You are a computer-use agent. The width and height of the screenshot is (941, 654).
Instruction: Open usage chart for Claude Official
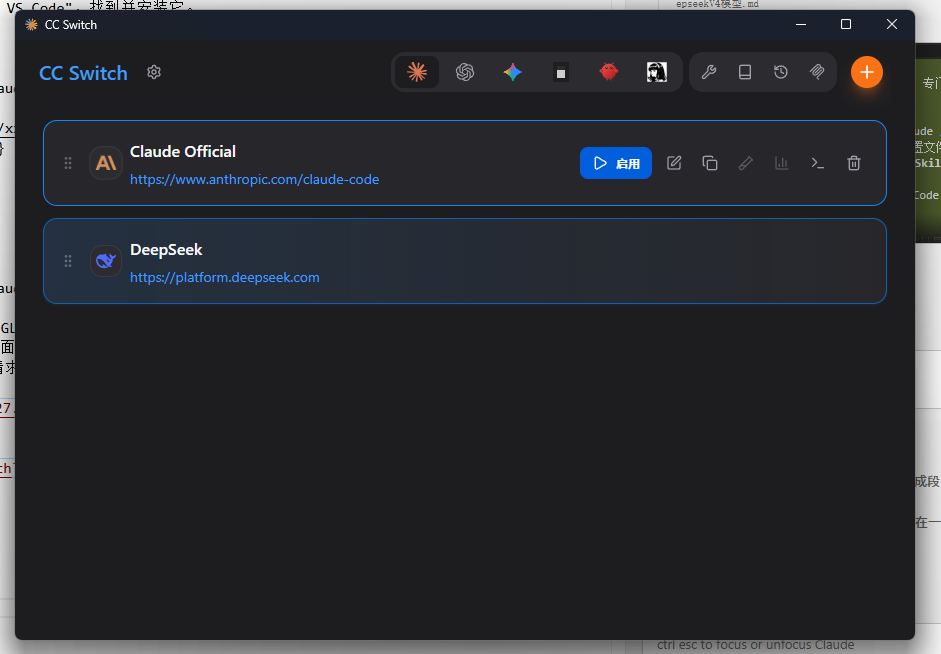coord(781,163)
